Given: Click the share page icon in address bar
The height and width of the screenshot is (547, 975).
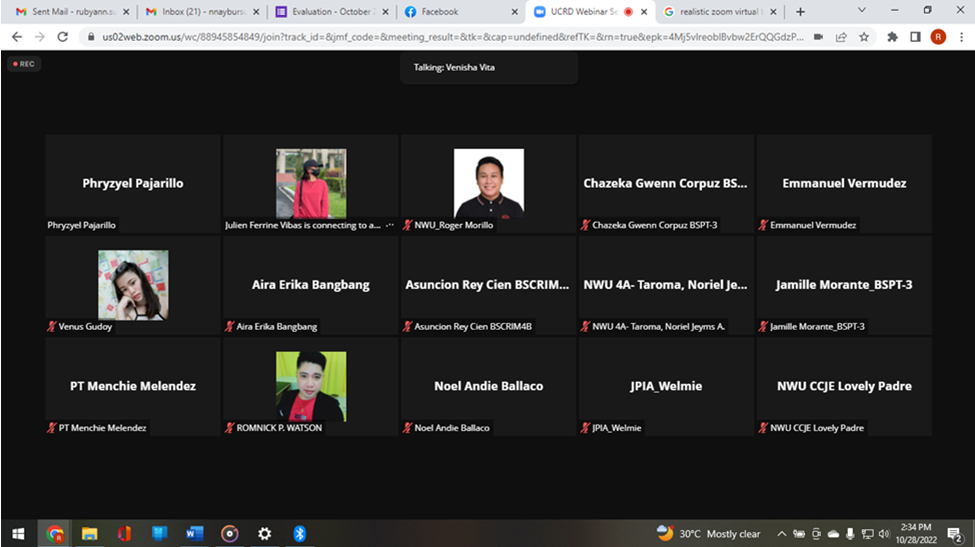Looking at the screenshot, I should coord(841,36).
